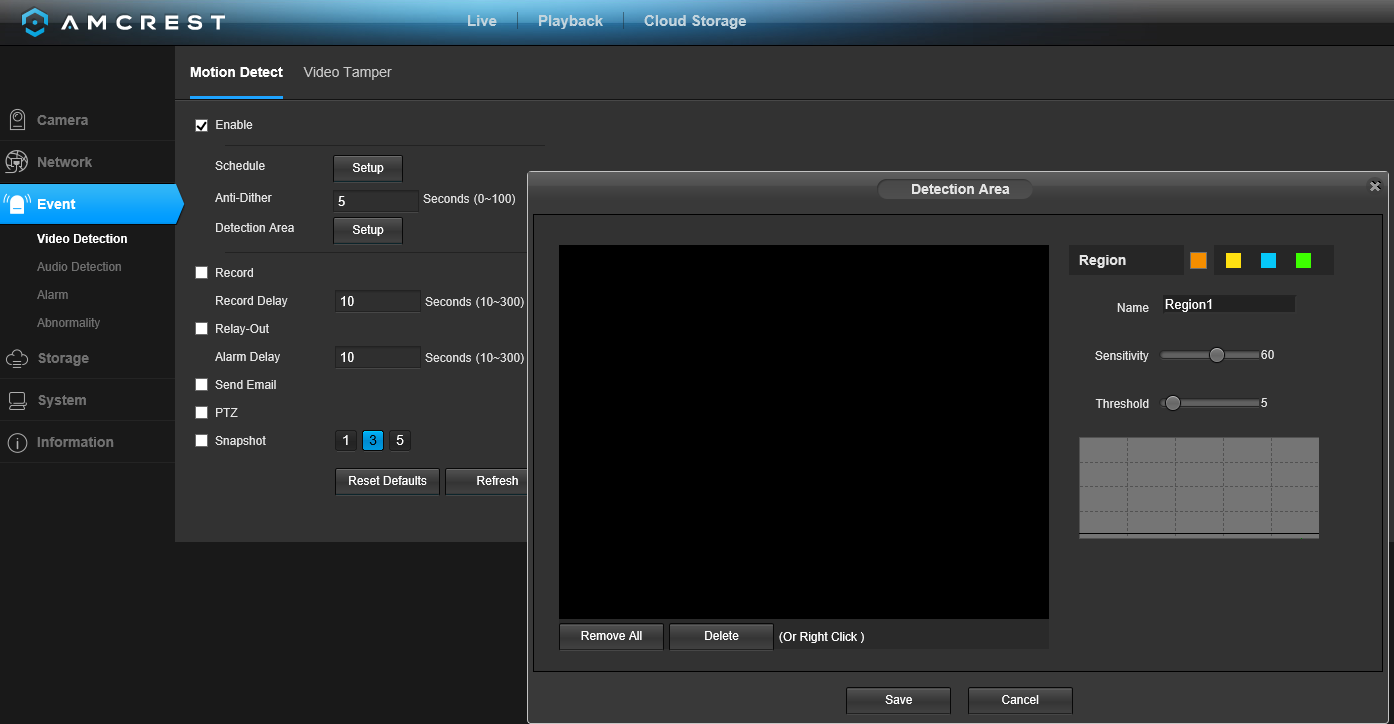The image size is (1394, 724).
Task: Tick the Relay-Out checkbox
Action: pyautogui.click(x=201, y=329)
